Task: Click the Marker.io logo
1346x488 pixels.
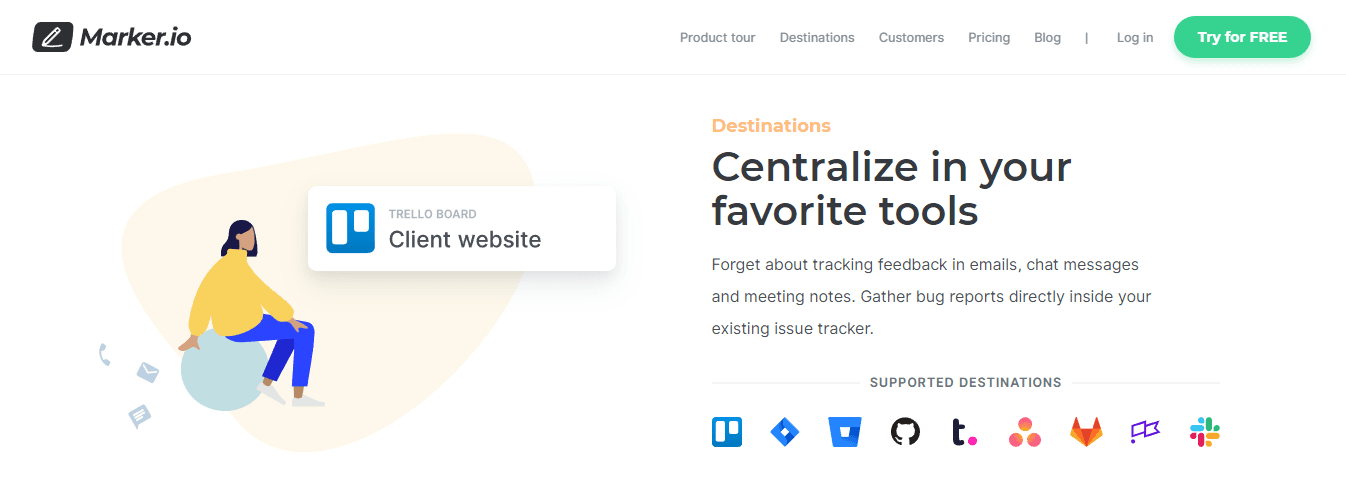Action: point(112,38)
